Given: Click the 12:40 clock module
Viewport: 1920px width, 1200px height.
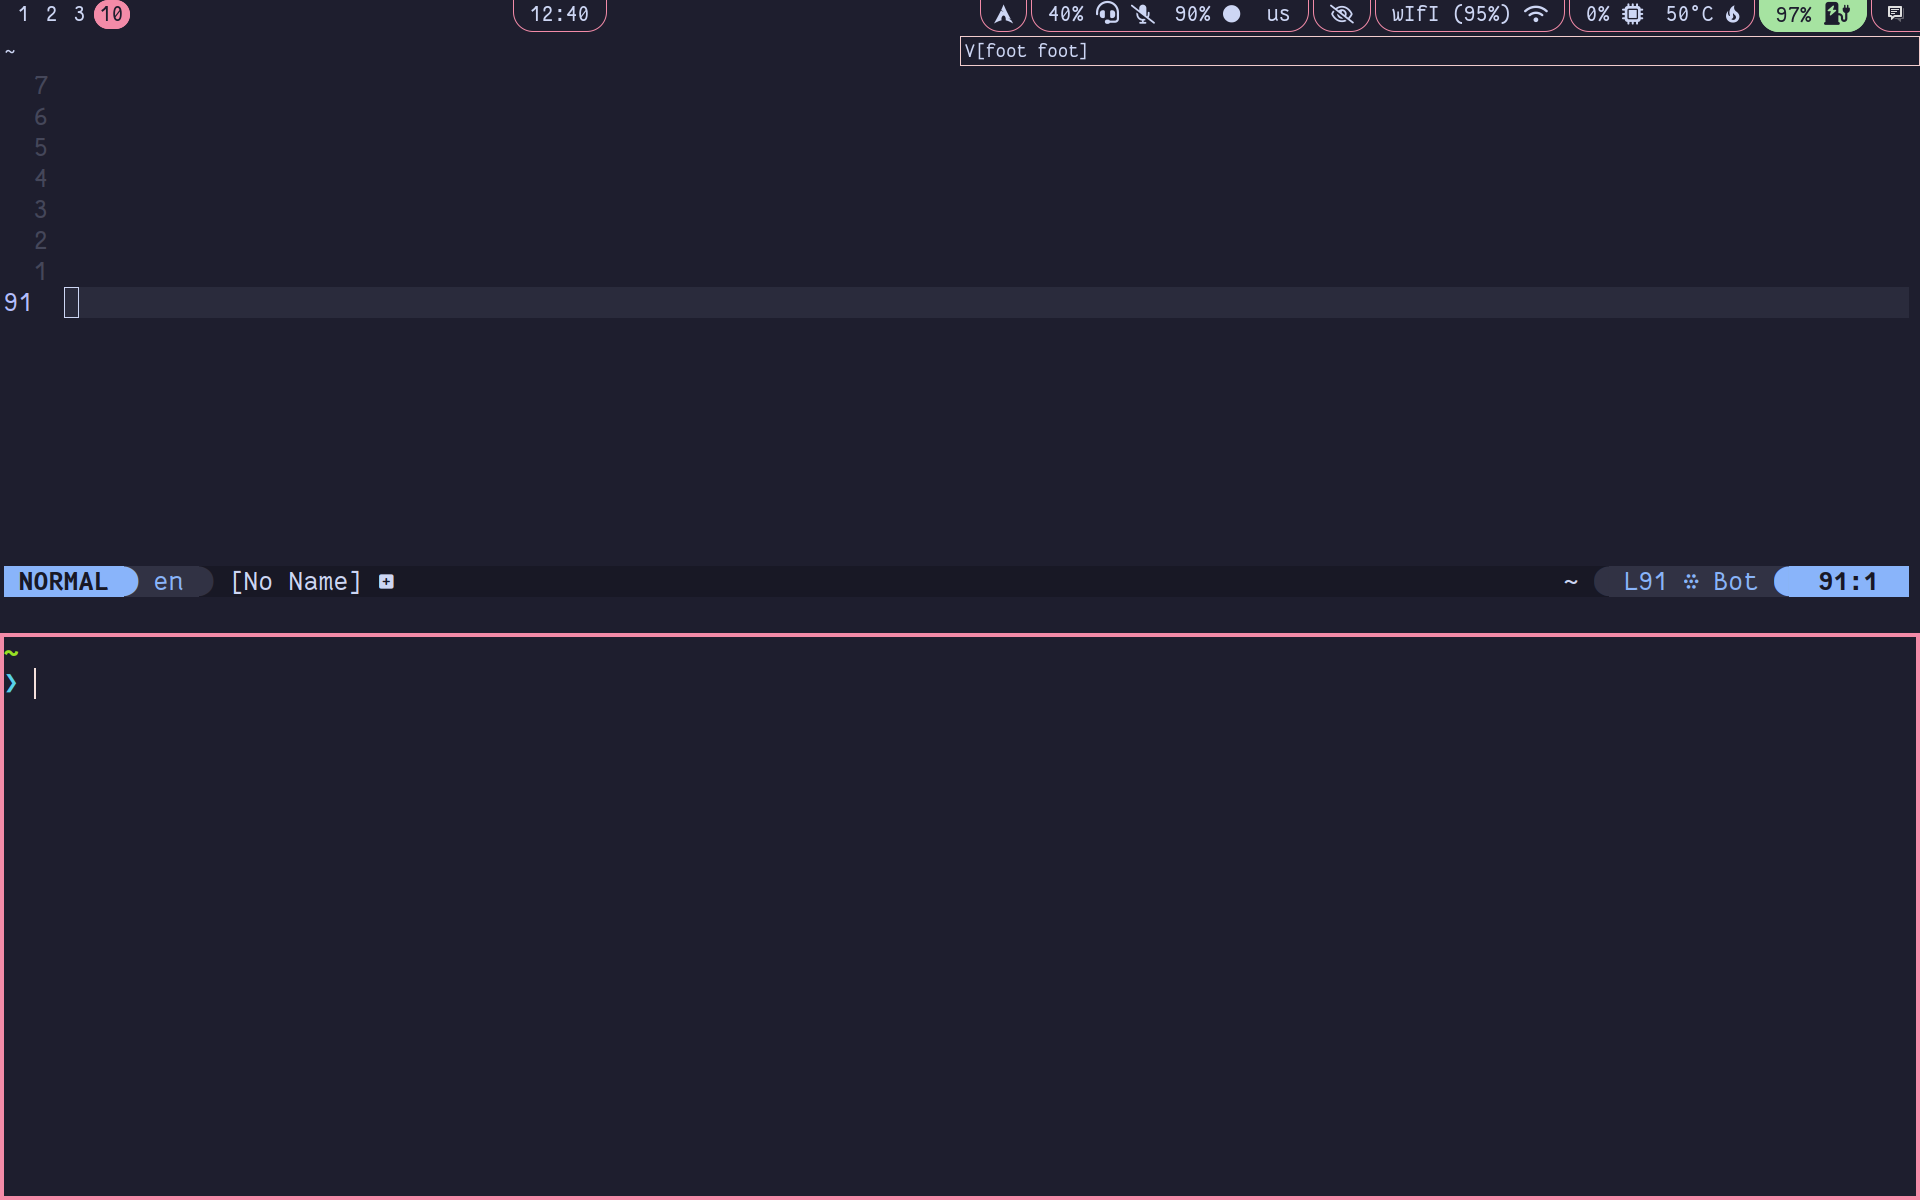Looking at the screenshot, I should 559,14.
